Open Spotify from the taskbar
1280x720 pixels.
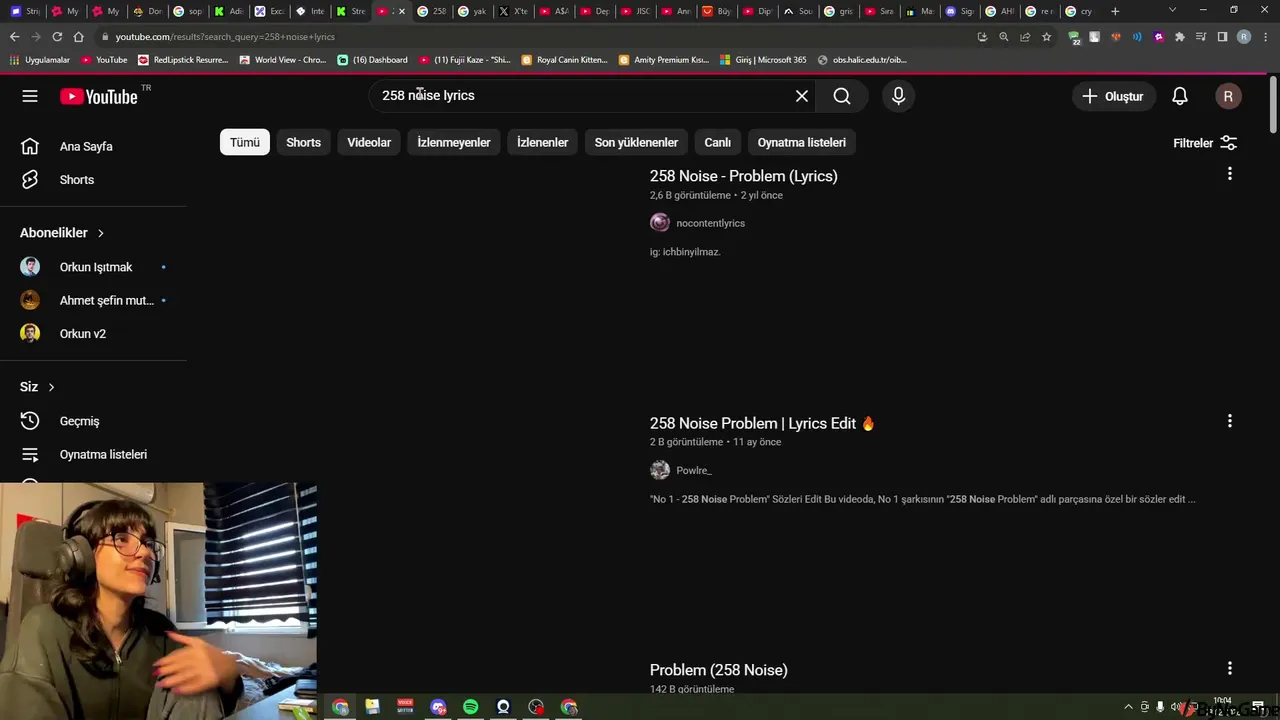pyautogui.click(x=470, y=707)
